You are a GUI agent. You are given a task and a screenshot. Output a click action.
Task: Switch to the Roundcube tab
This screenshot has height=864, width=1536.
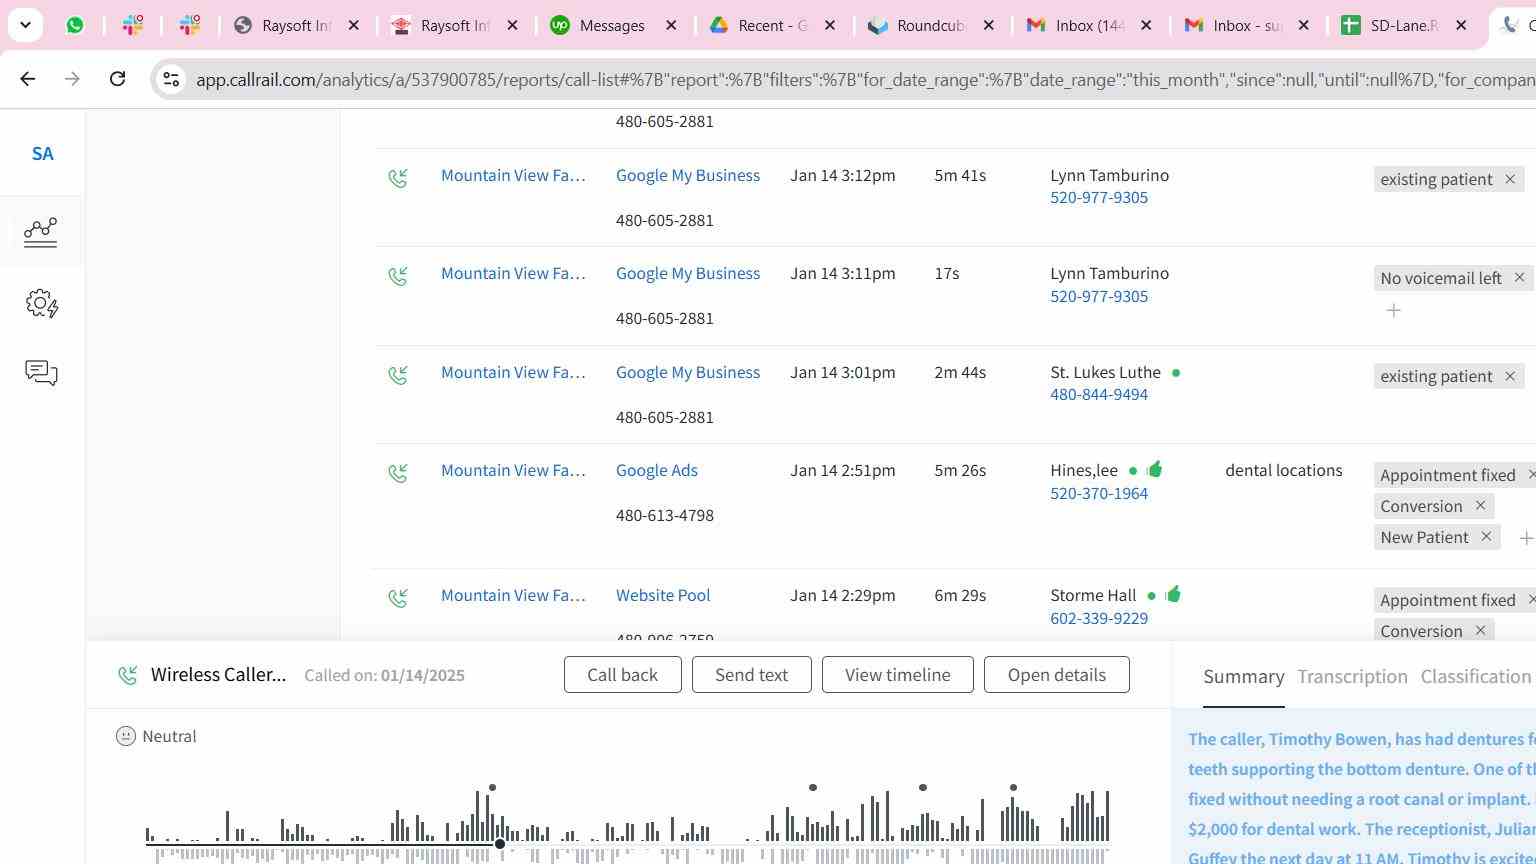click(930, 25)
